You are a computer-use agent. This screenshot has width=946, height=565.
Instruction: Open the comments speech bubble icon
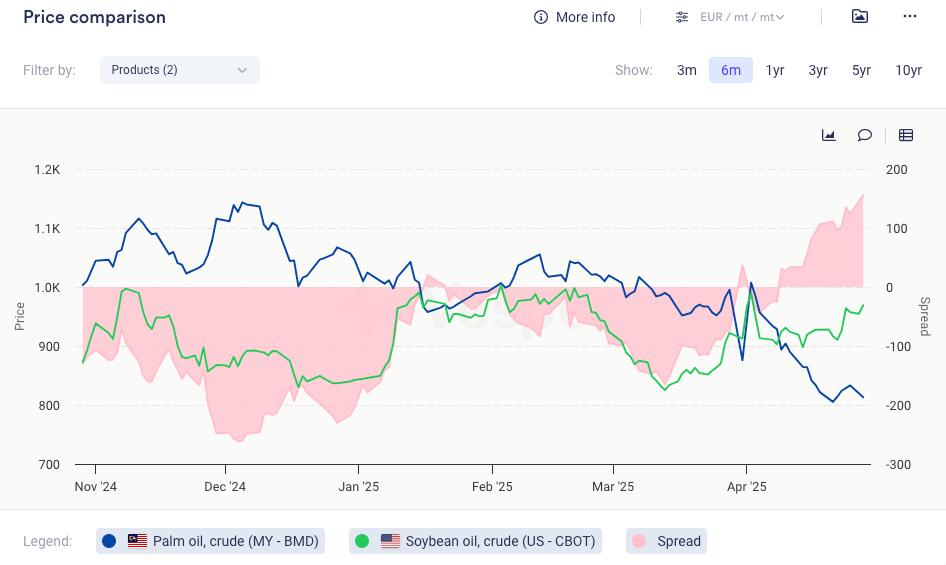pyautogui.click(x=865, y=135)
